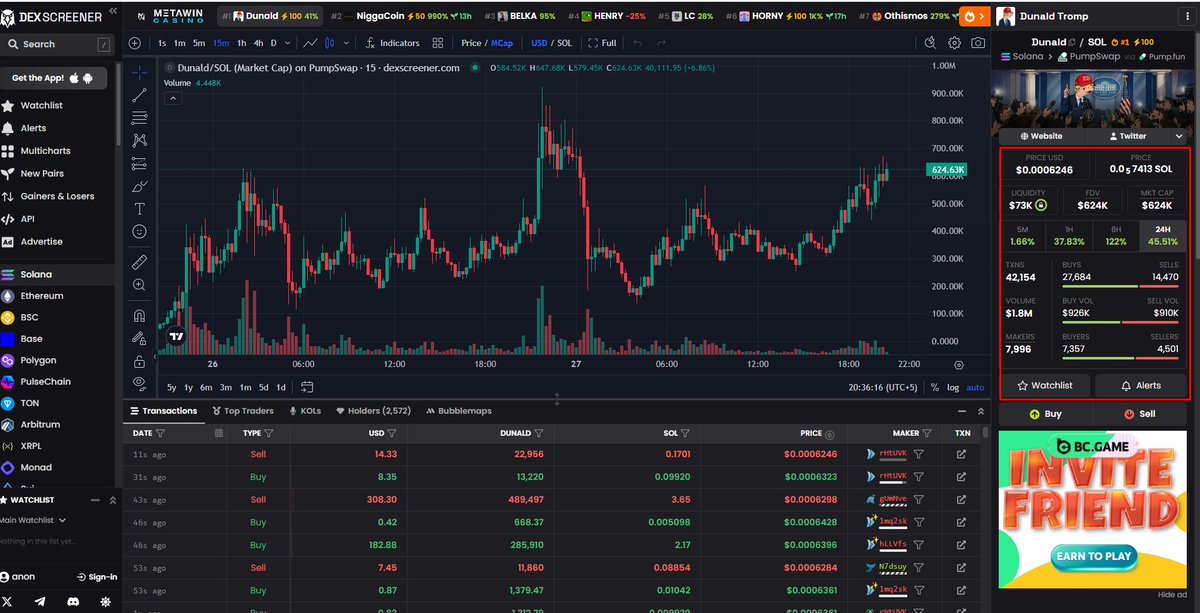Open go-to-date calendar icon
Image resolution: width=1200 pixels, height=613 pixels.
coord(307,387)
